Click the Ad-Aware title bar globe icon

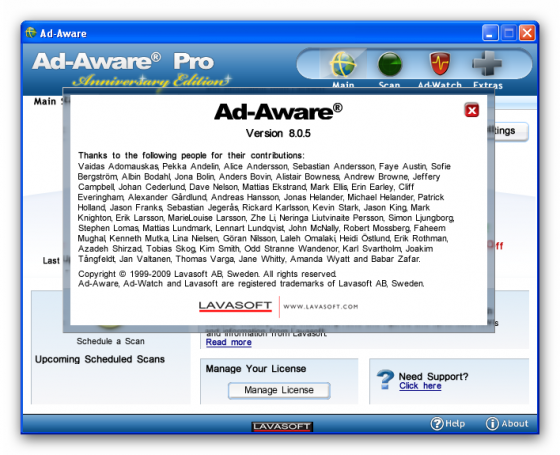31,33
